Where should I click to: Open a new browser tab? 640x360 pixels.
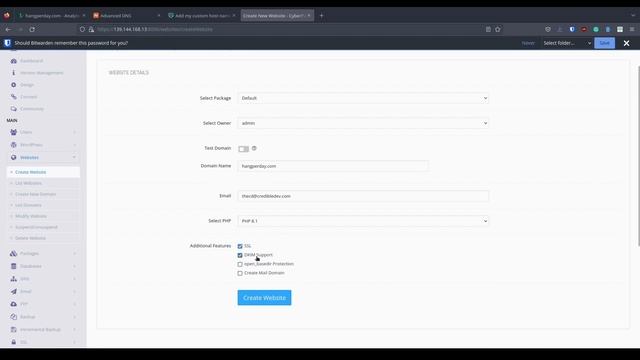(x=321, y=16)
